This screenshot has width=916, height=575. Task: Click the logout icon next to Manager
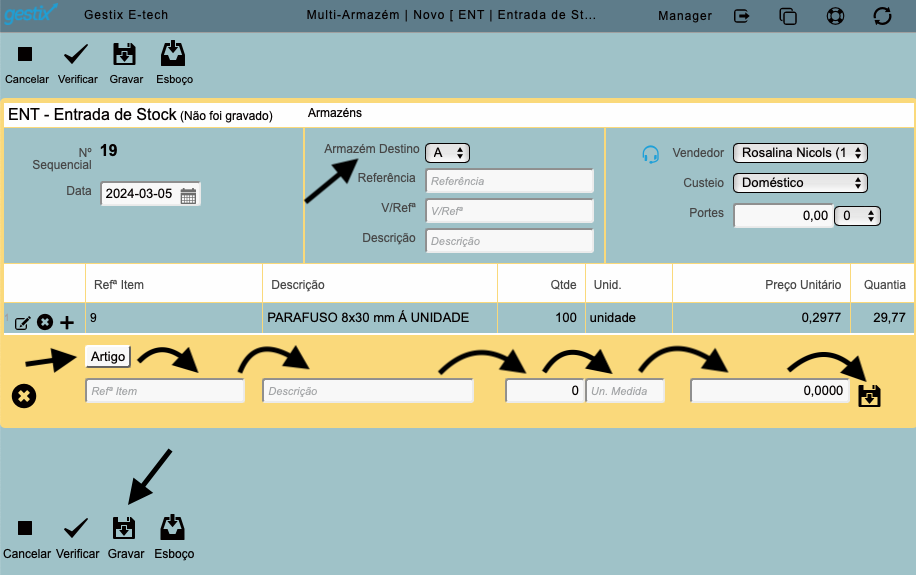741,16
